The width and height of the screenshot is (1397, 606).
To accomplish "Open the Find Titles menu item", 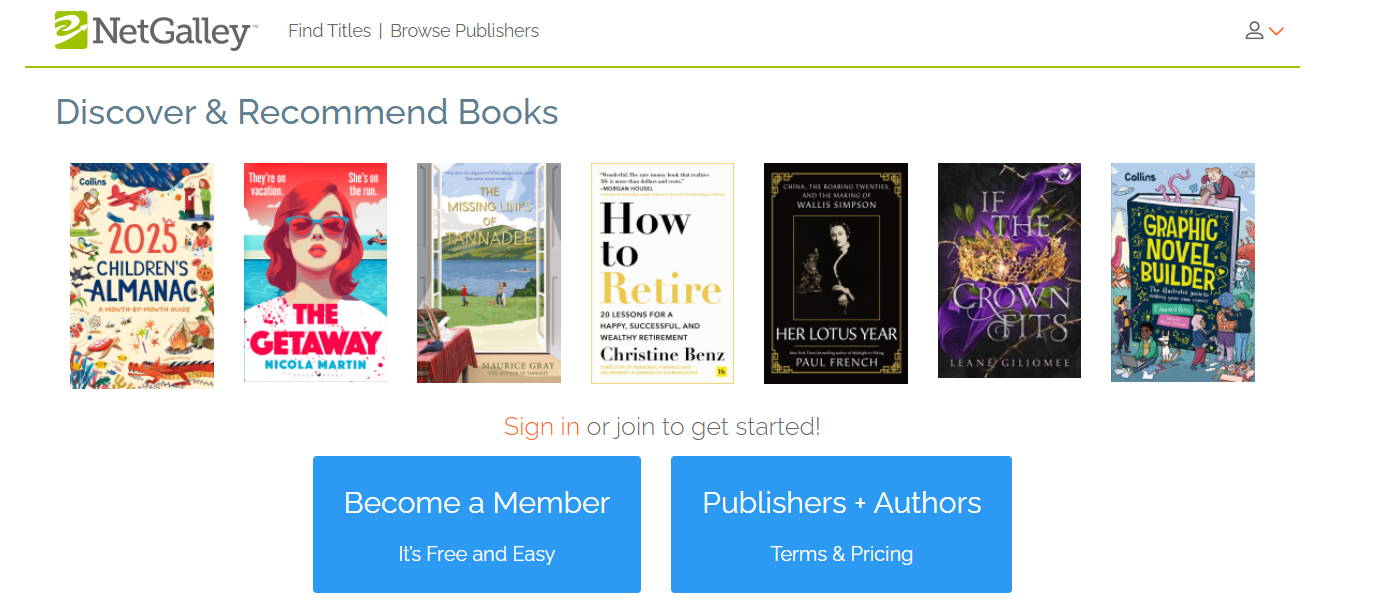I will click(329, 31).
